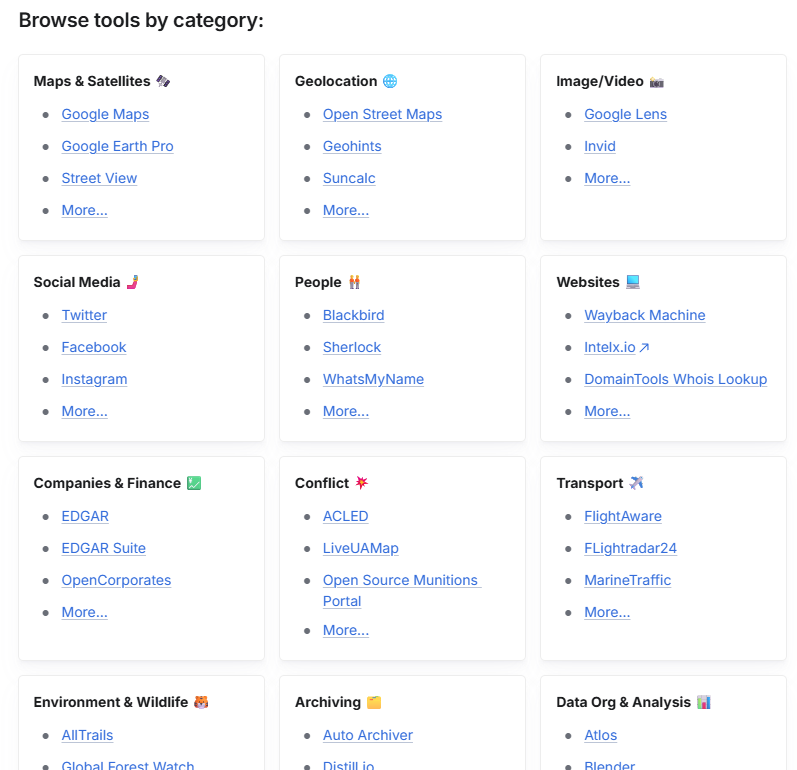The height and width of the screenshot is (770, 797).
Task: Open the Wayback Machine link
Action: coord(644,315)
